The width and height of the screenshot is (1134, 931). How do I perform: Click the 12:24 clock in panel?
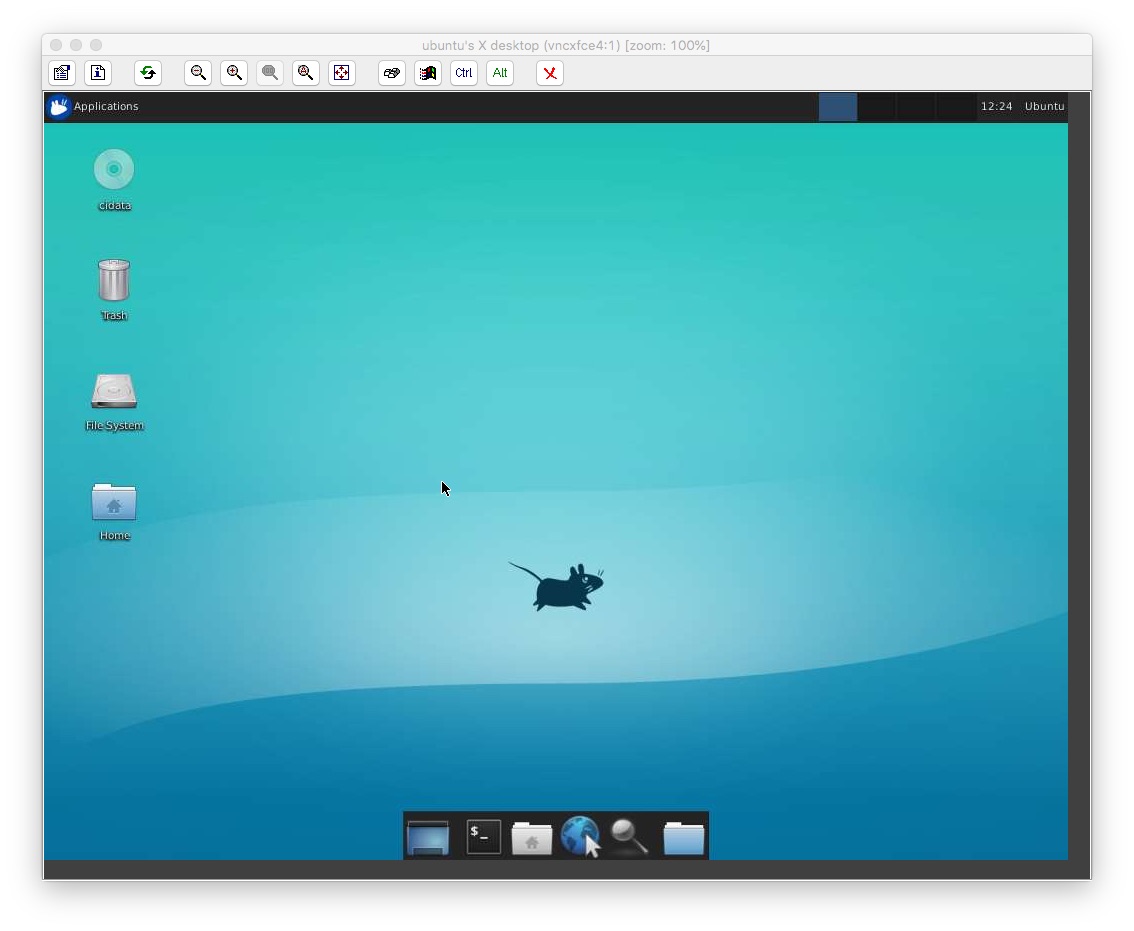(x=997, y=106)
